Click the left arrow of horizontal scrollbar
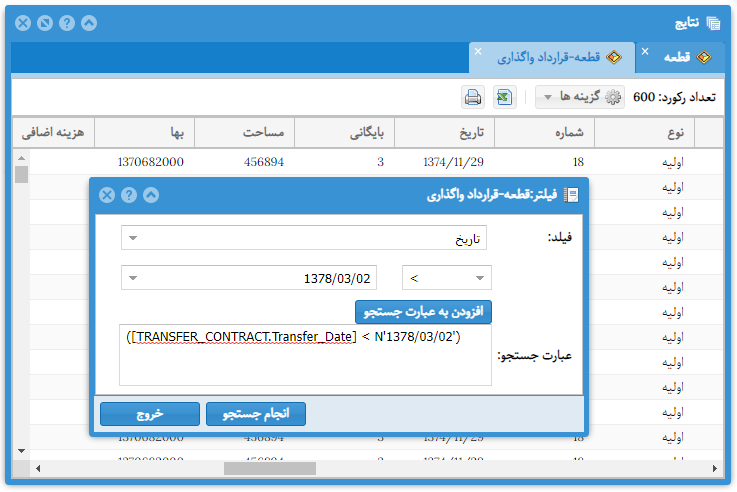The height and width of the screenshot is (492, 737). tap(38, 469)
